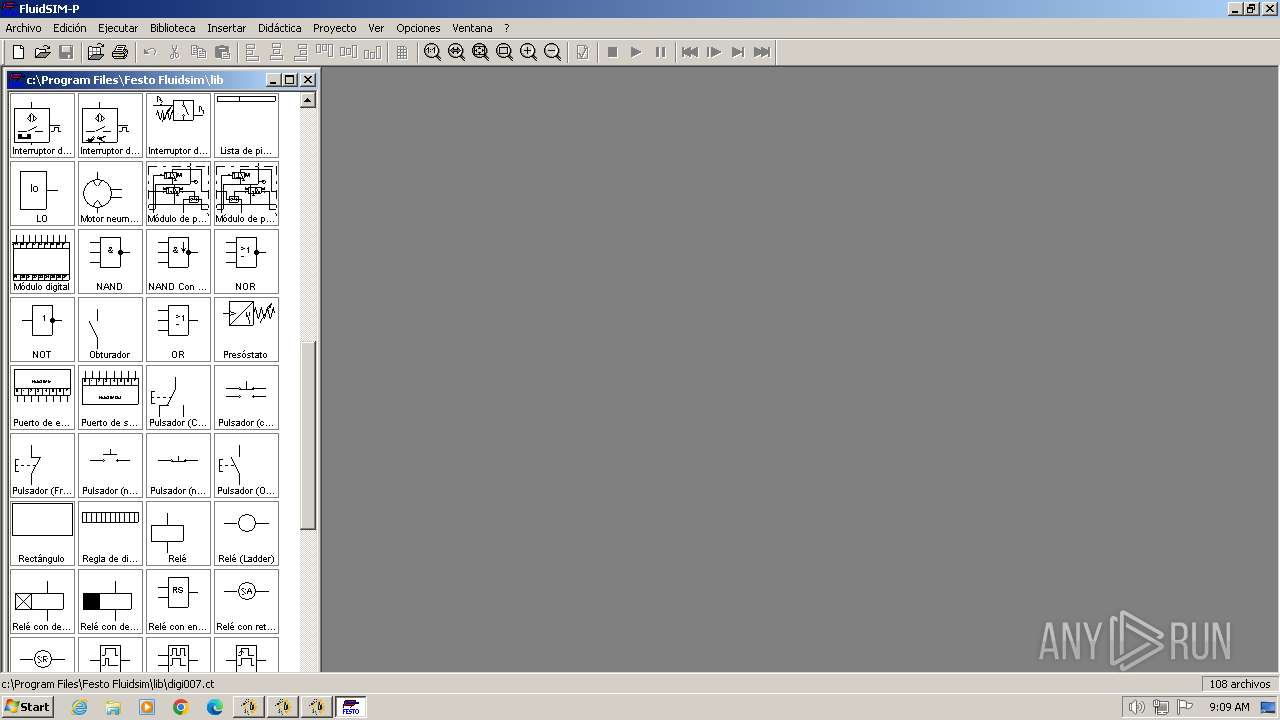The image size is (1280, 720).
Task: Open an existing file from toolbar
Action: pos(42,52)
